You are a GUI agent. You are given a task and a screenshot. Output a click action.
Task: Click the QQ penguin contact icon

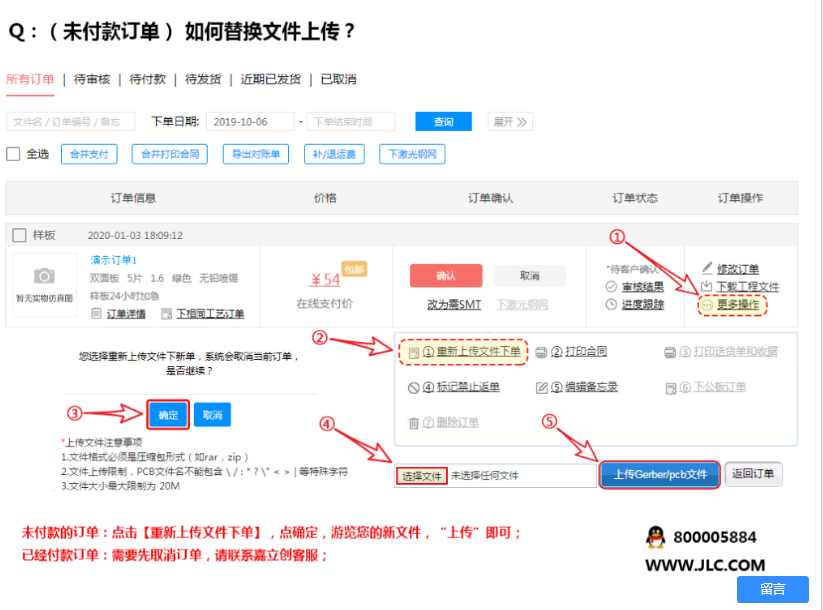pyautogui.click(x=655, y=538)
